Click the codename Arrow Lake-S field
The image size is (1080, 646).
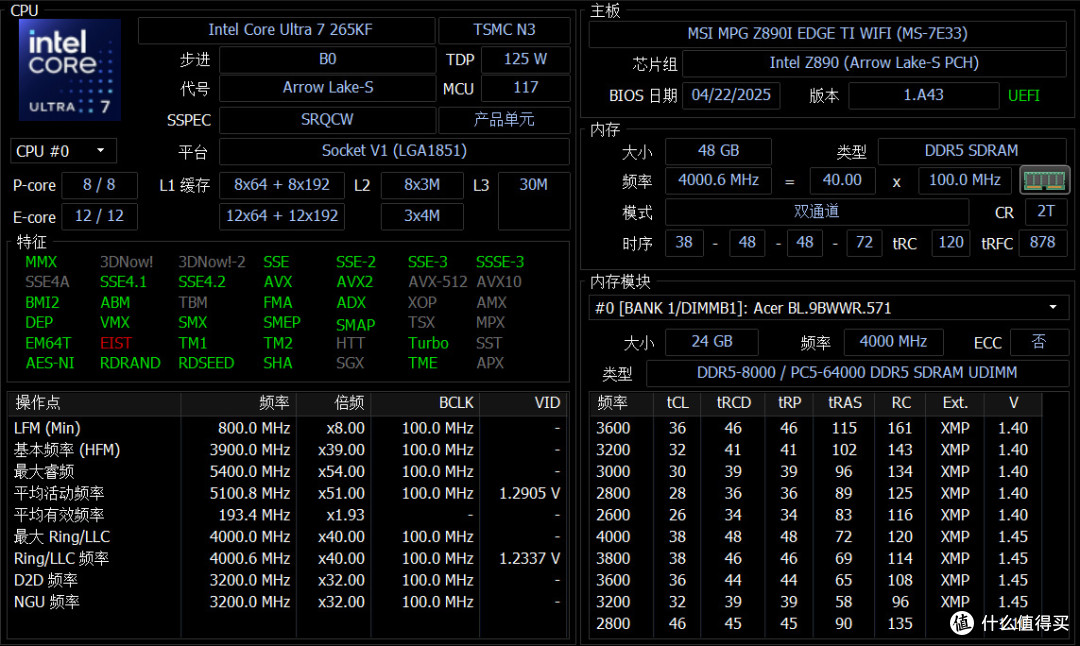coord(327,88)
